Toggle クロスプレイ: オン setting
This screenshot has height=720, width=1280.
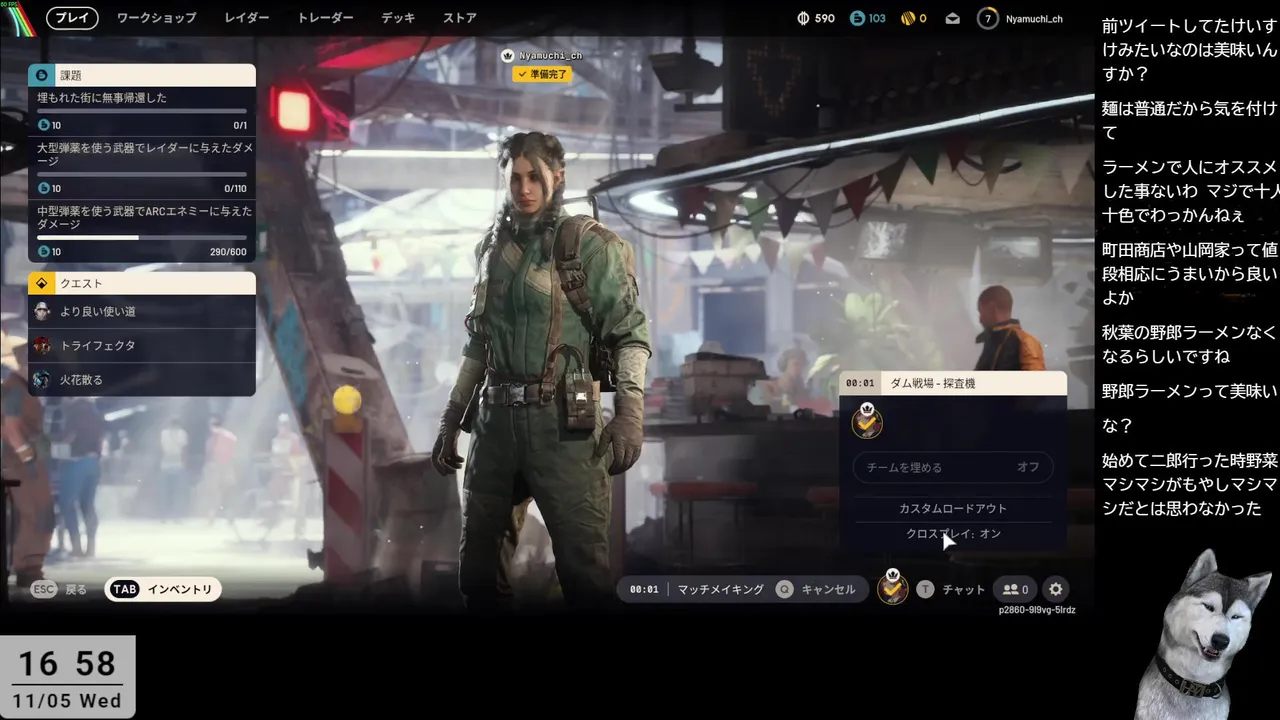(x=952, y=533)
